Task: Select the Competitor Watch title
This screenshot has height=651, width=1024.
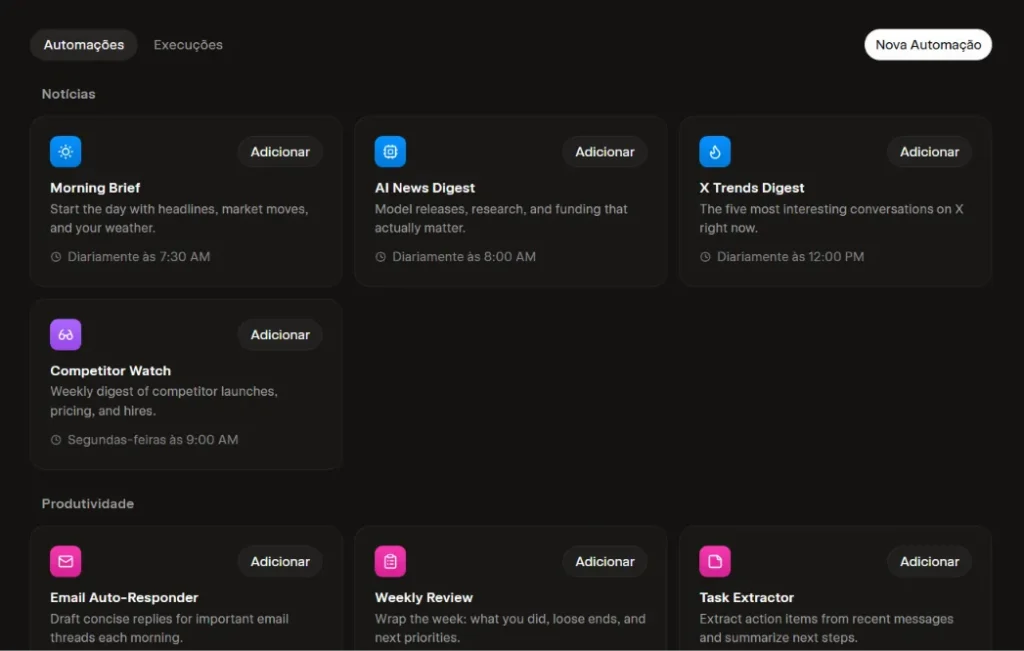Action: (x=110, y=371)
